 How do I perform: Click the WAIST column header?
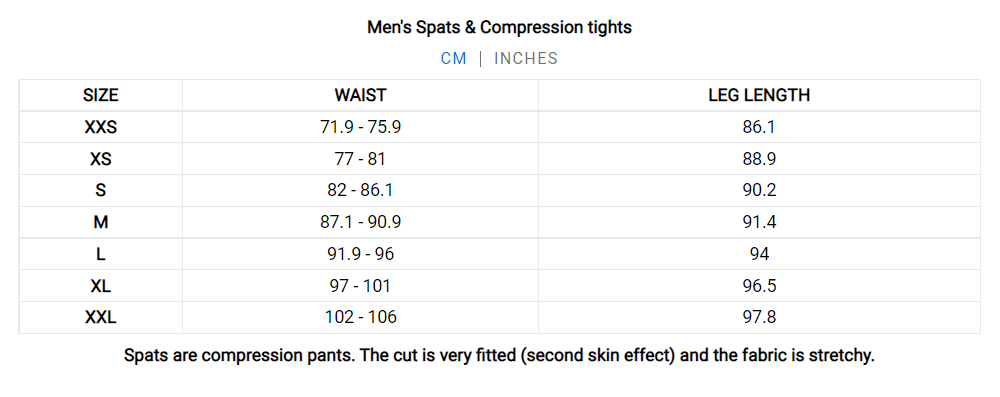pyautogui.click(x=360, y=95)
